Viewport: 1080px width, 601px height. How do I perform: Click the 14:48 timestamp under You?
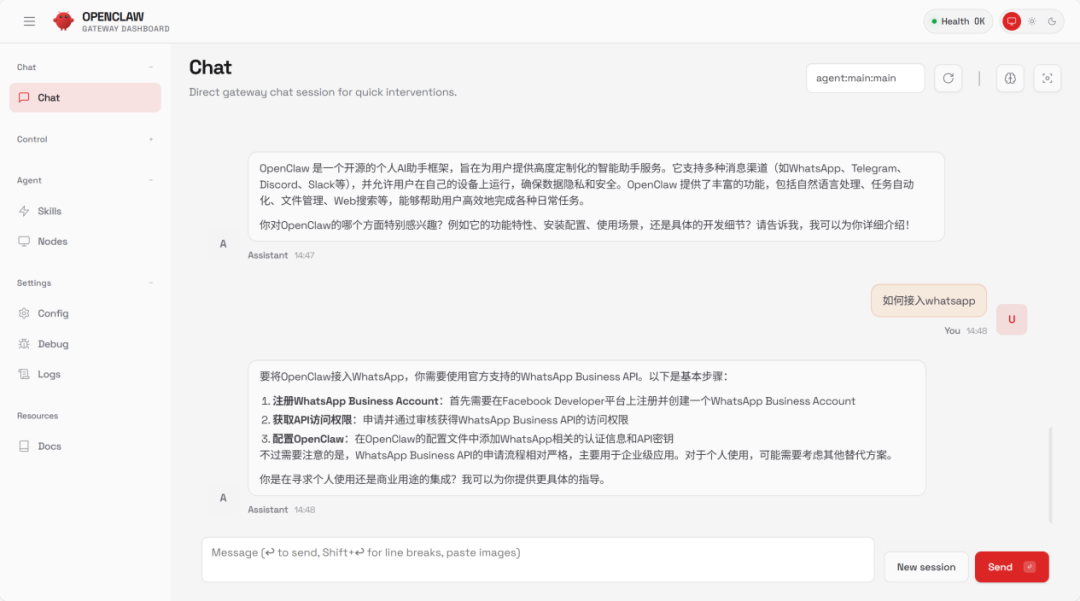coord(977,331)
